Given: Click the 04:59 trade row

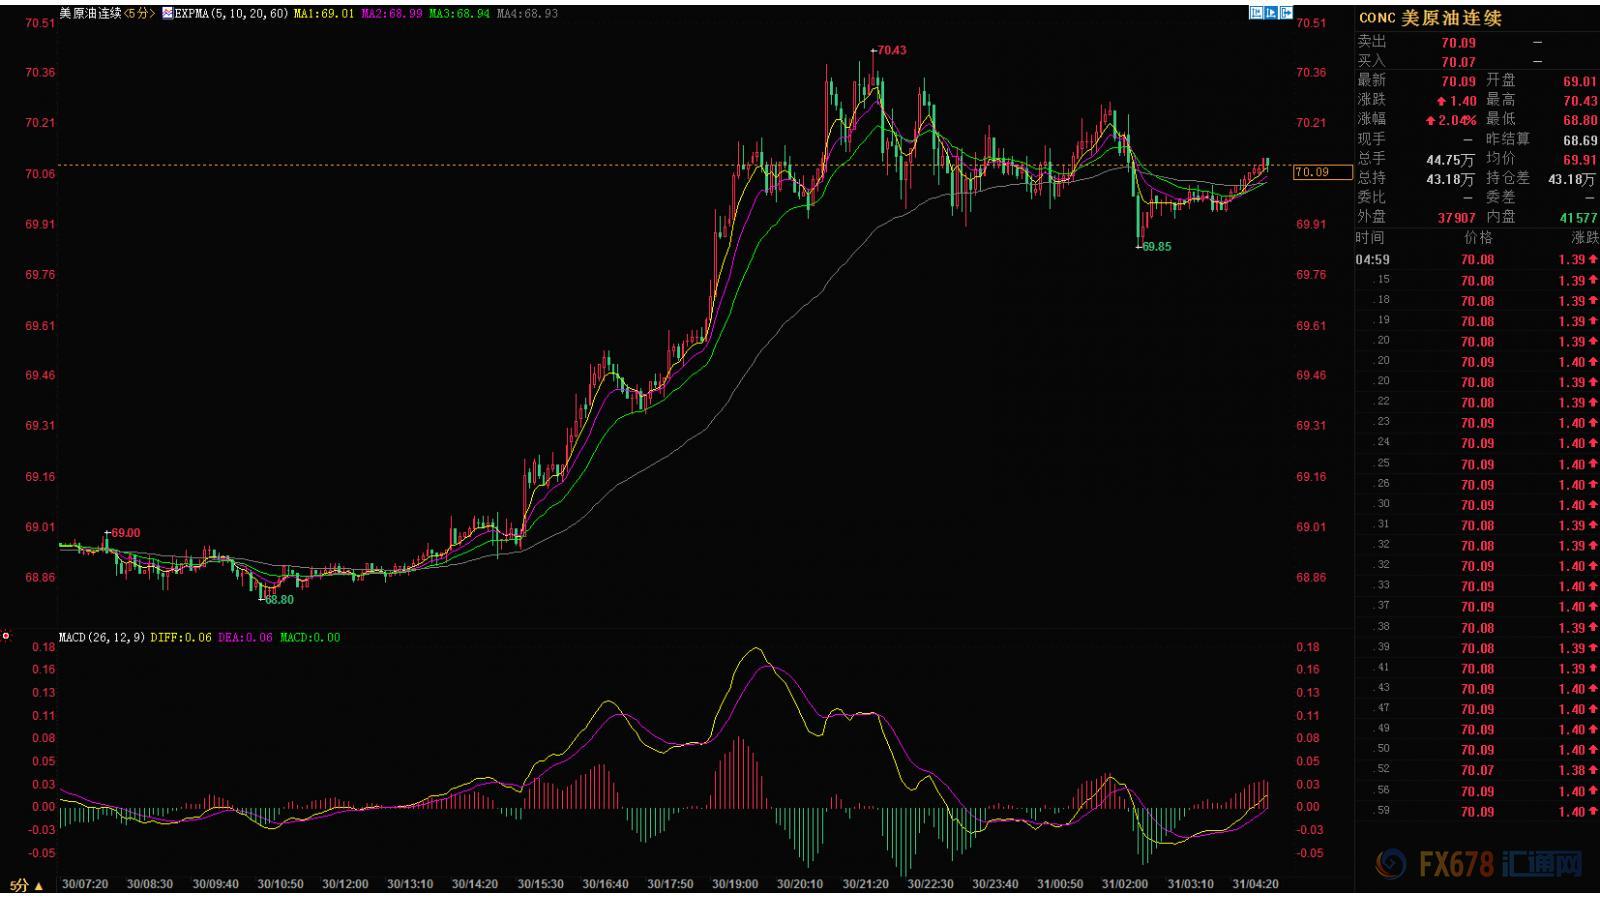Looking at the screenshot, I should tap(1476, 260).
